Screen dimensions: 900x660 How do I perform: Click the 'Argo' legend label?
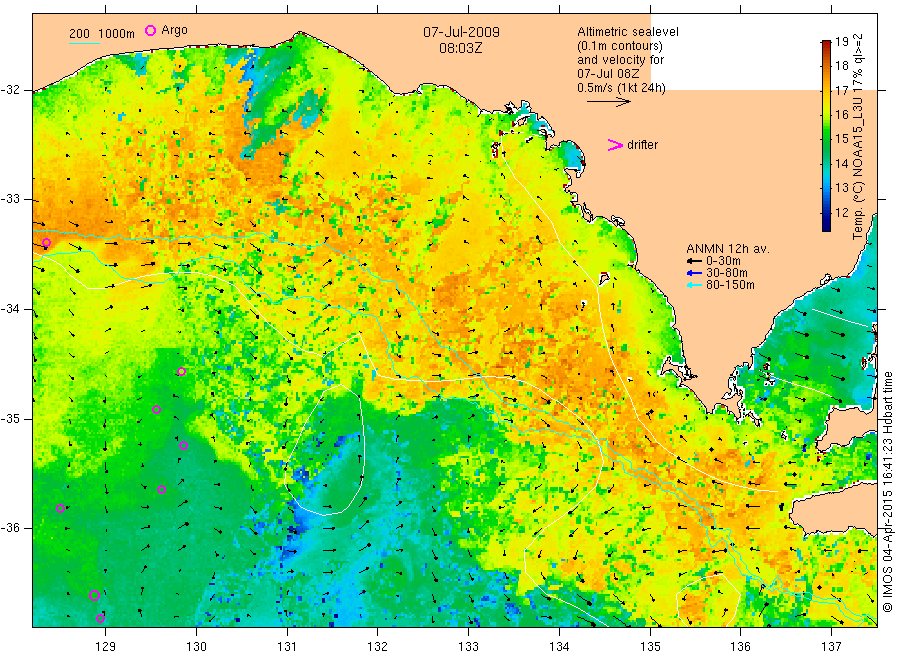click(x=174, y=30)
